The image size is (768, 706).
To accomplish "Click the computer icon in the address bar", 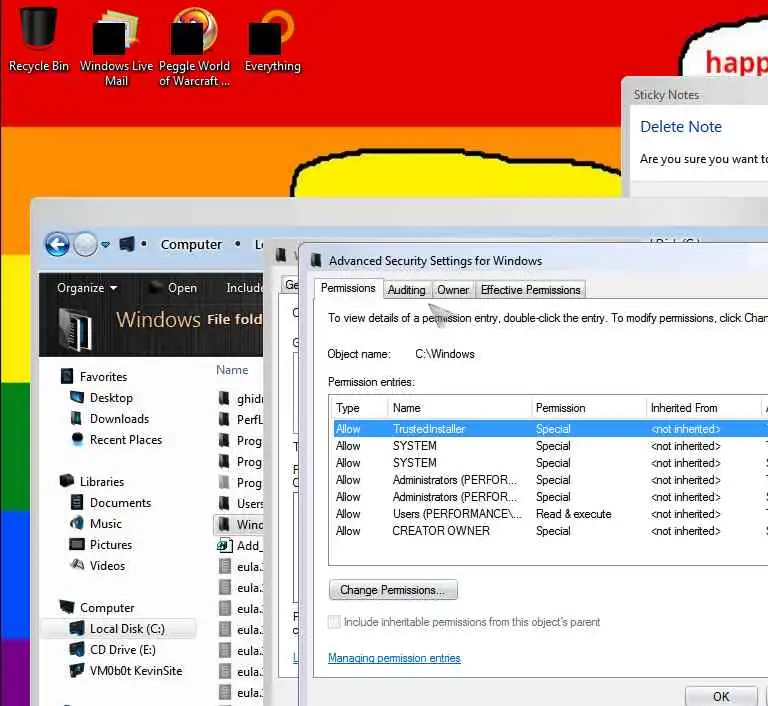I will 127,243.
